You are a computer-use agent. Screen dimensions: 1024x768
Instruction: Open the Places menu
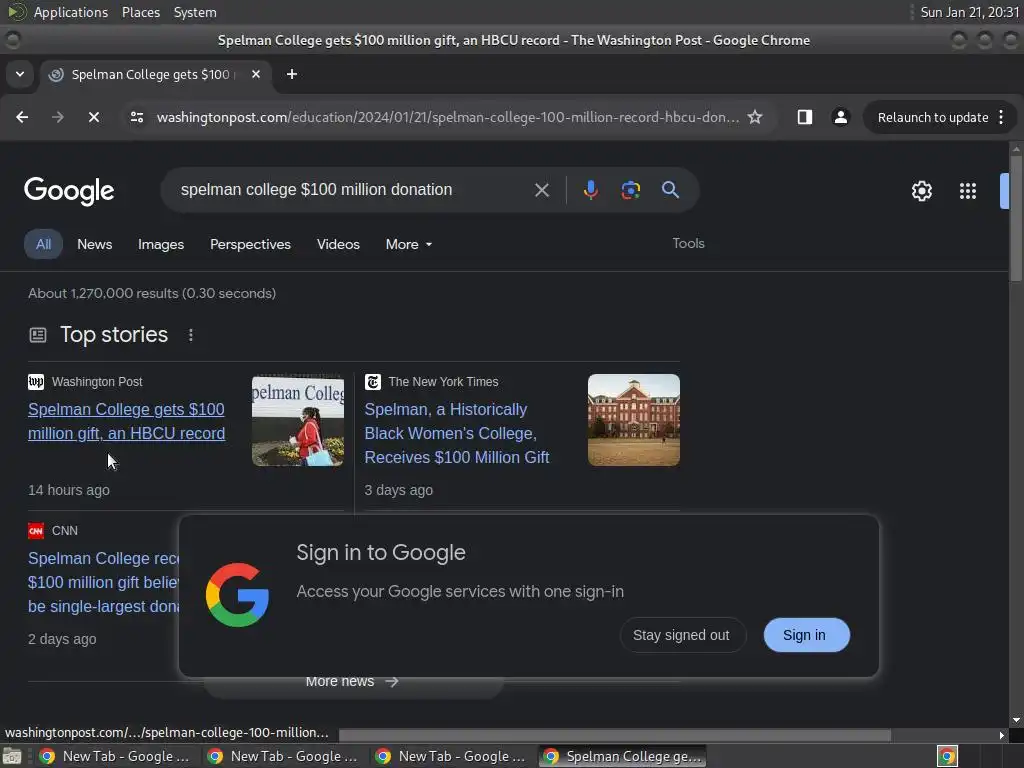pyautogui.click(x=141, y=12)
